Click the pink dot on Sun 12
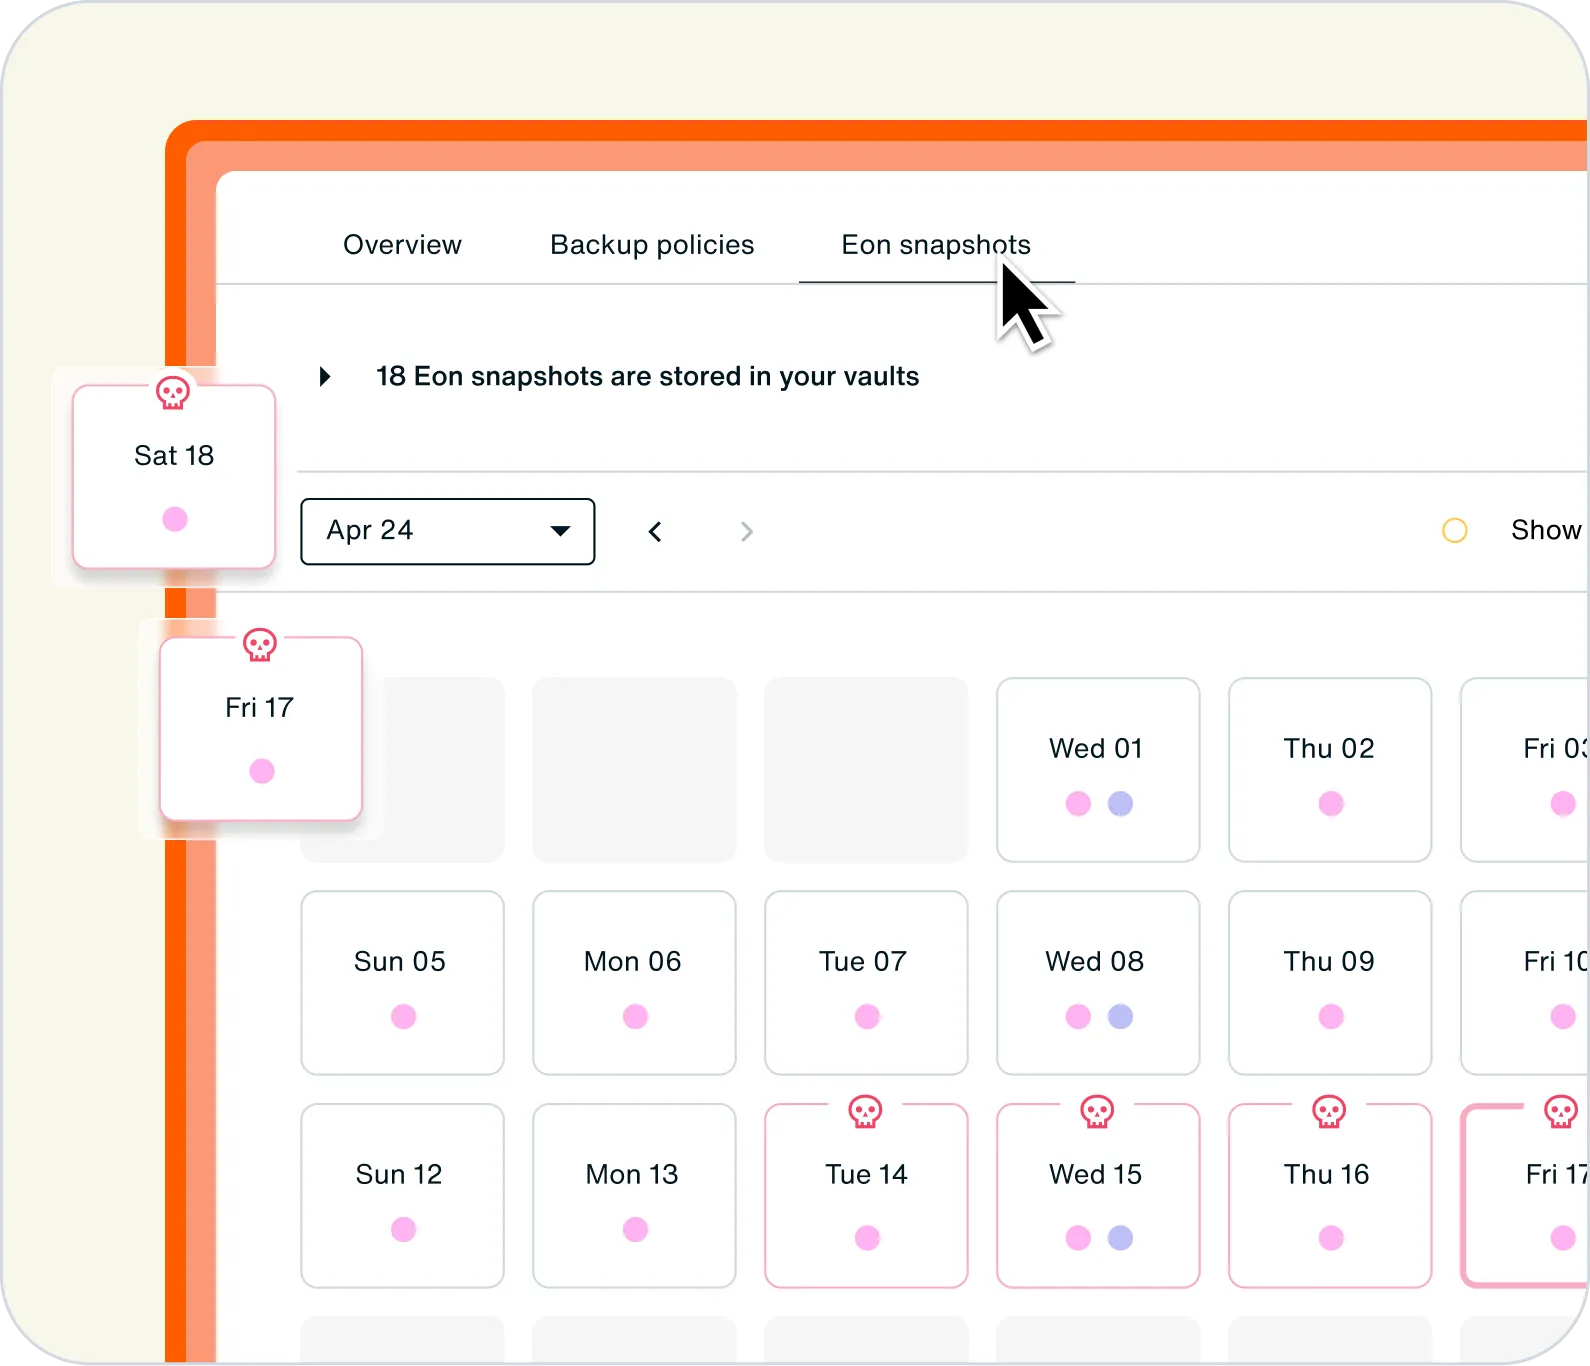1590x1366 pixels. tap(403, 1230)
